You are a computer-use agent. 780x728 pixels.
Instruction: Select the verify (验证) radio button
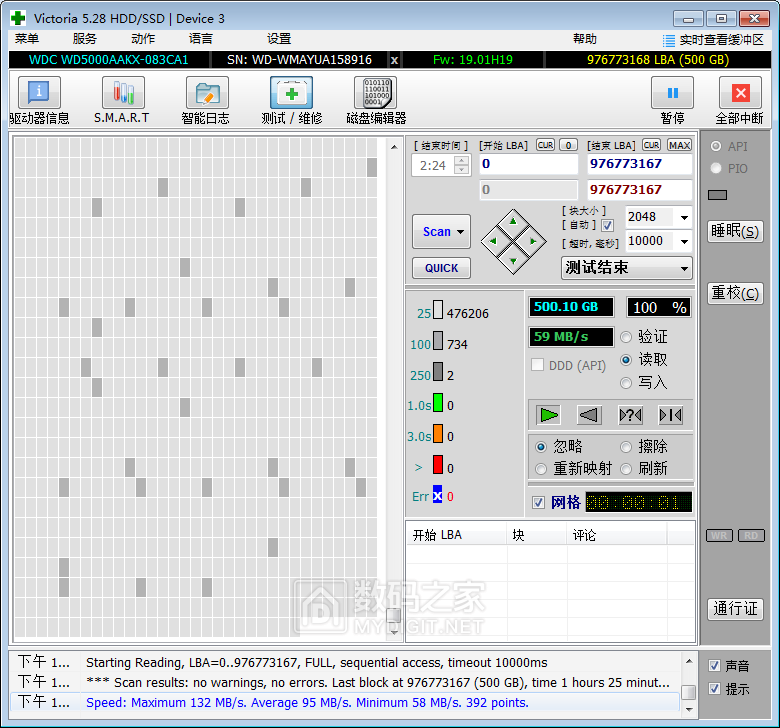tap(626, 337)
